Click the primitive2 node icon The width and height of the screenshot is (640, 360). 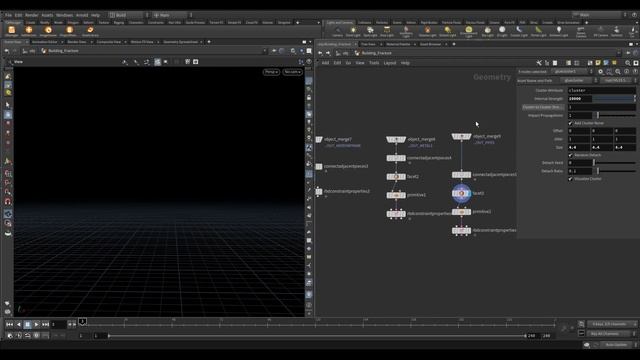click(461, 212)
